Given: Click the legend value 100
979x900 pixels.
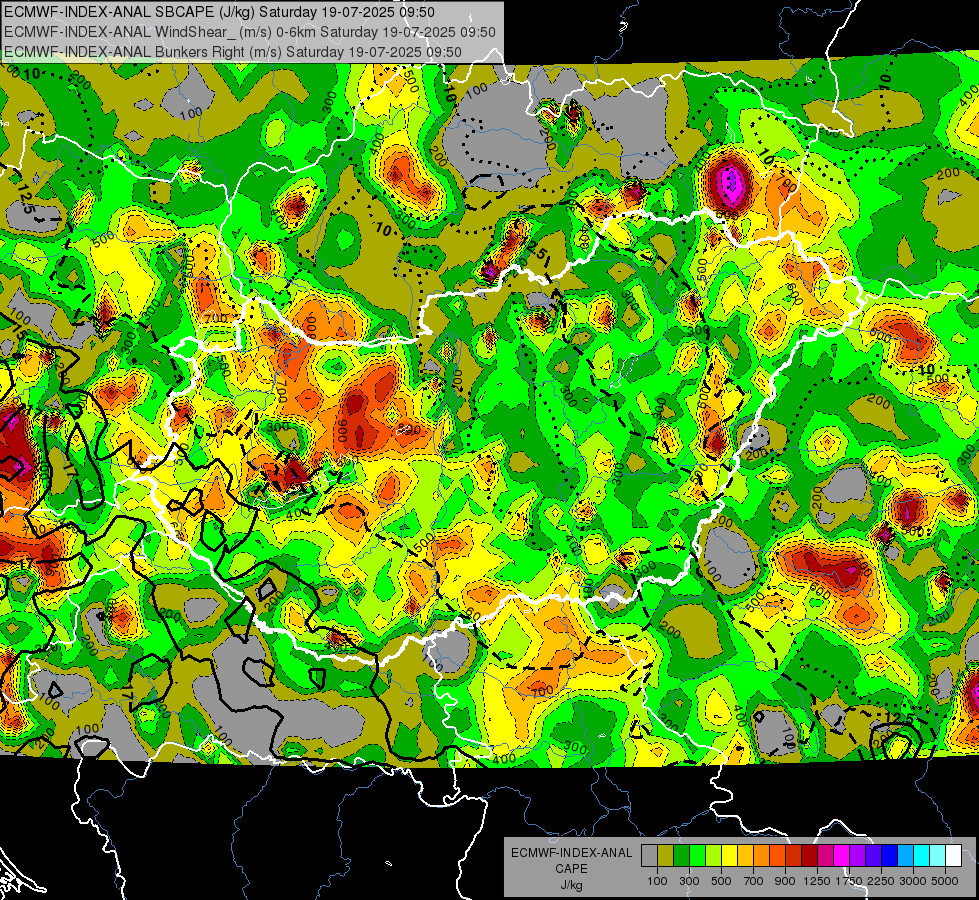Looking at the screenshot, I should point(657,881).
